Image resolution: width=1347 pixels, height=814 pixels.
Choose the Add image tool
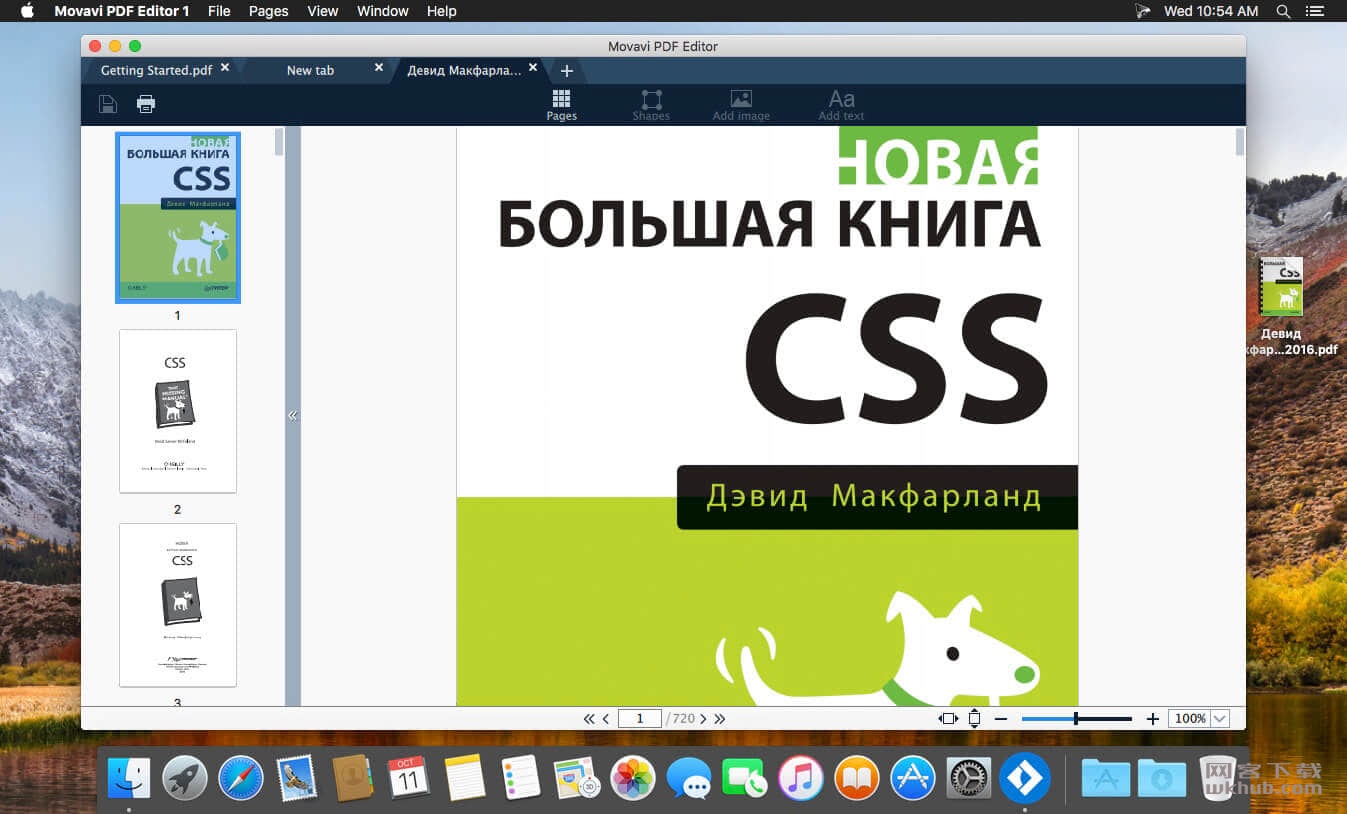(741, 105)
